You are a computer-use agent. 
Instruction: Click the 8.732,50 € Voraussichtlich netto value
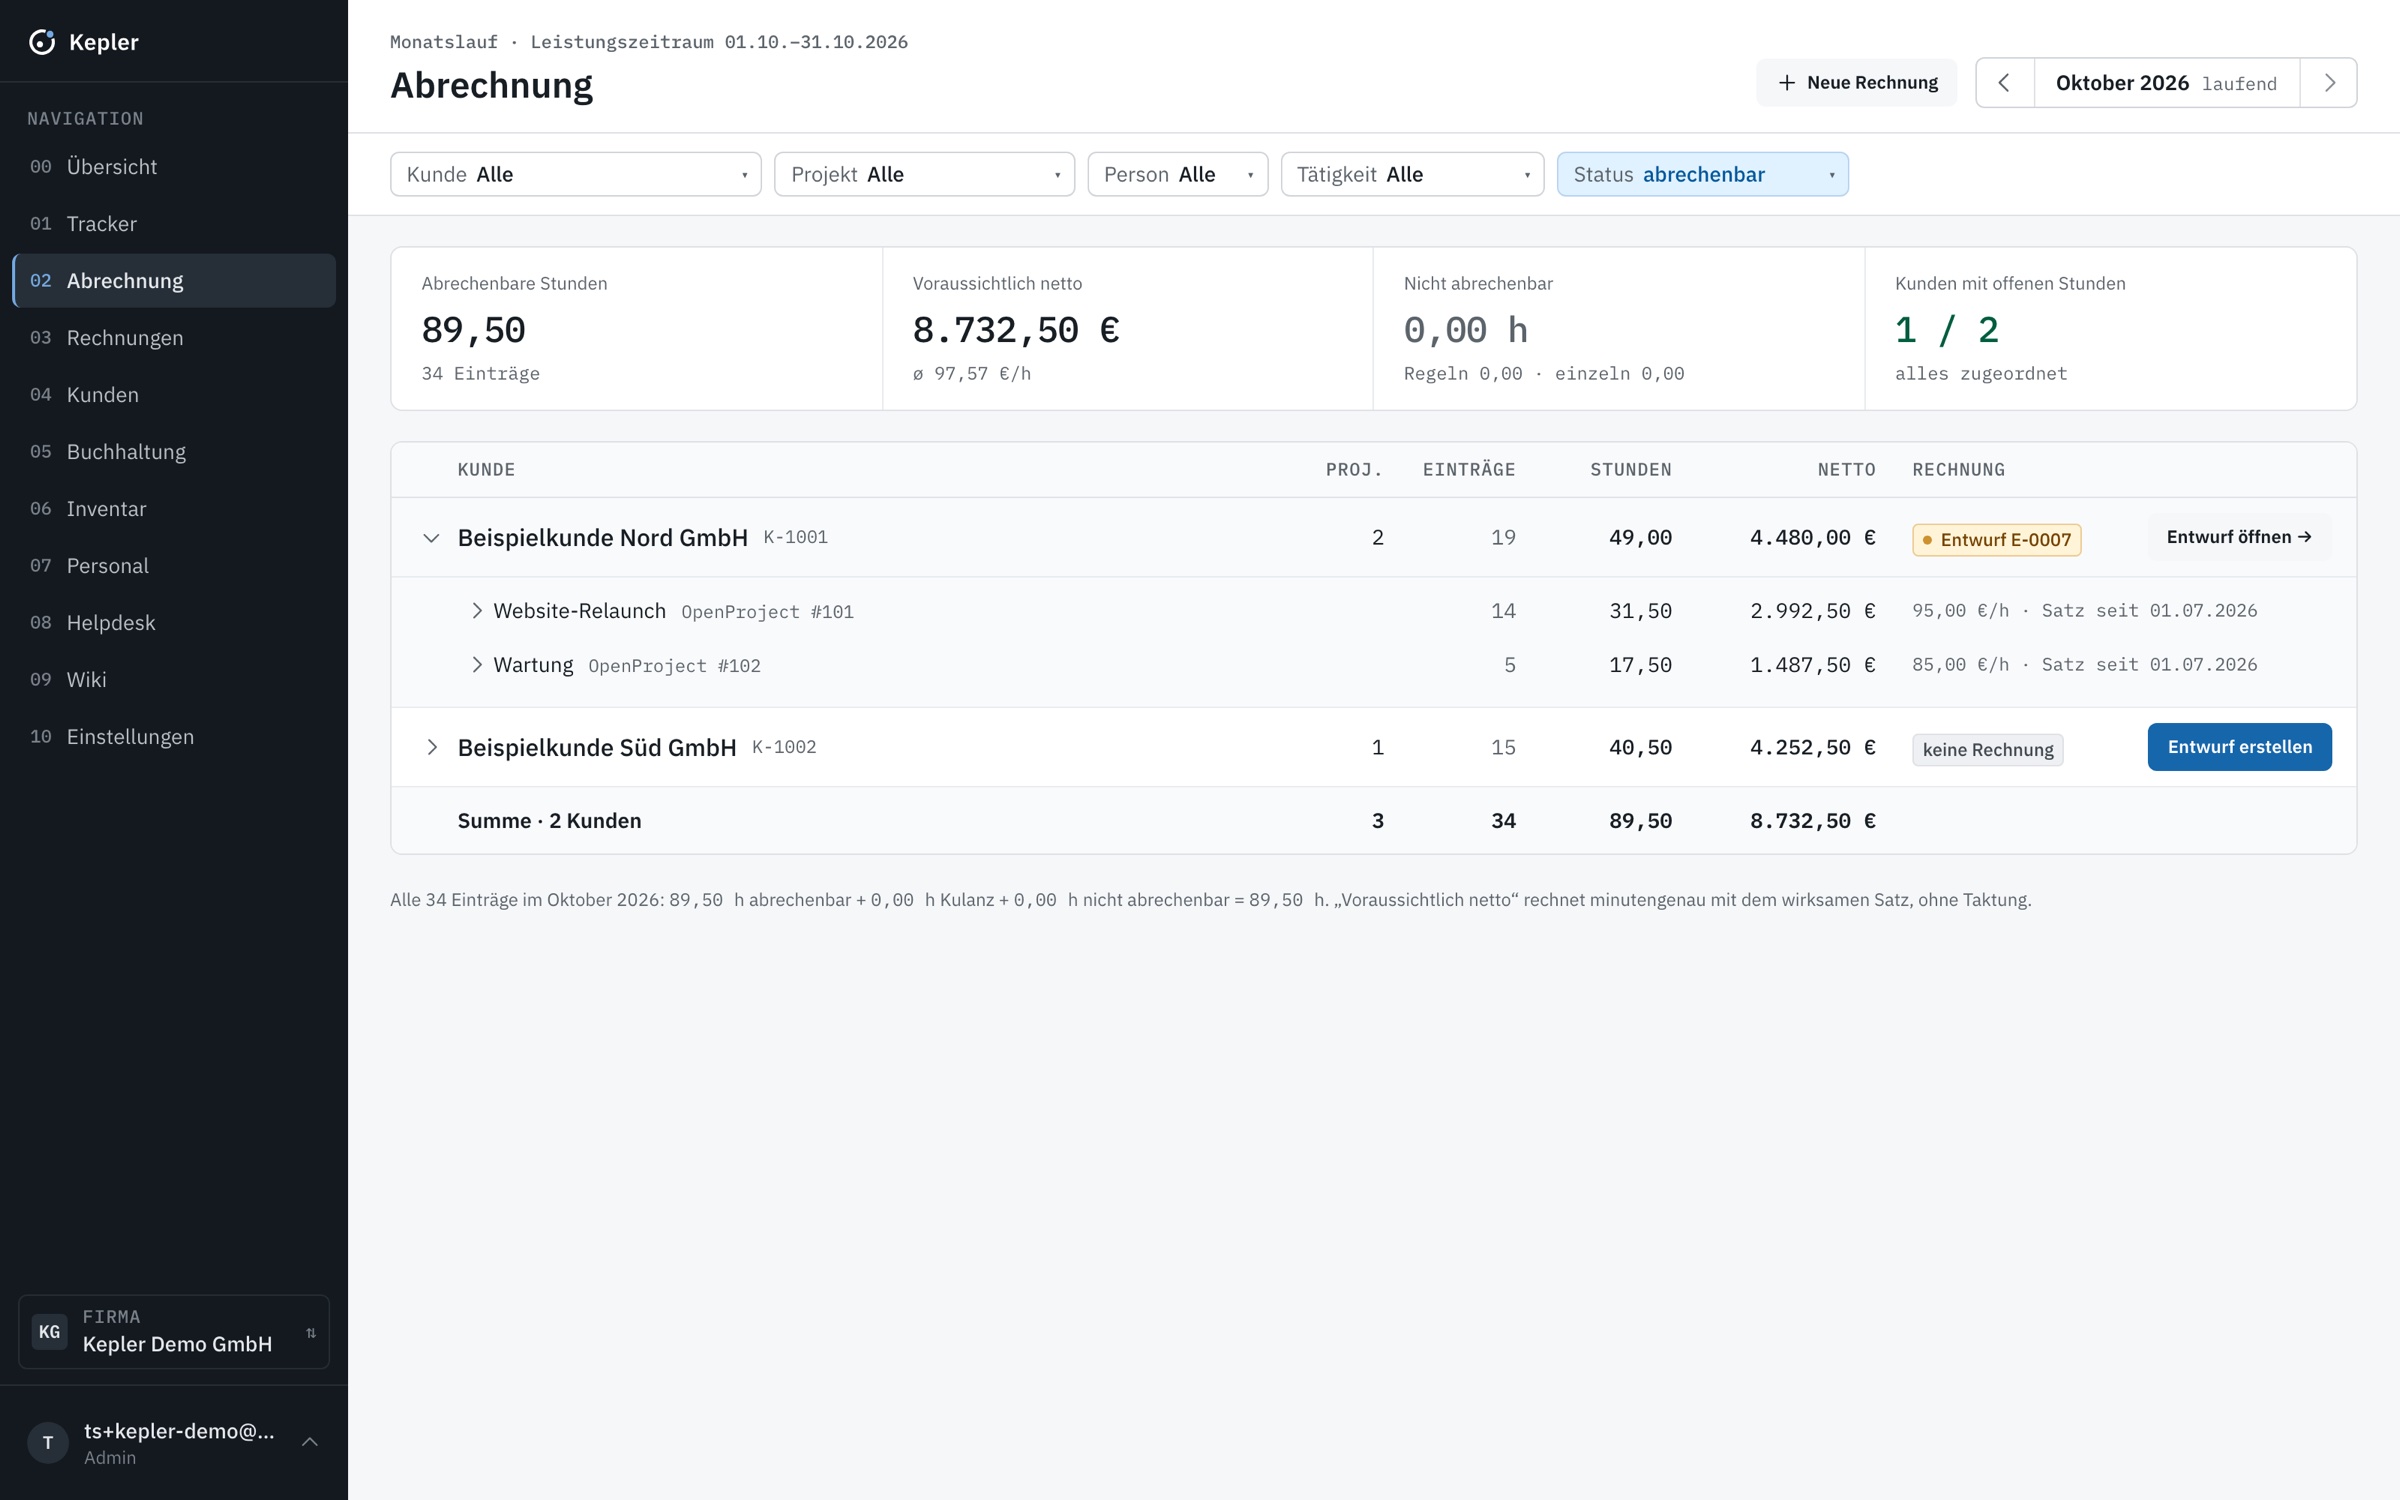point(1016,330)
